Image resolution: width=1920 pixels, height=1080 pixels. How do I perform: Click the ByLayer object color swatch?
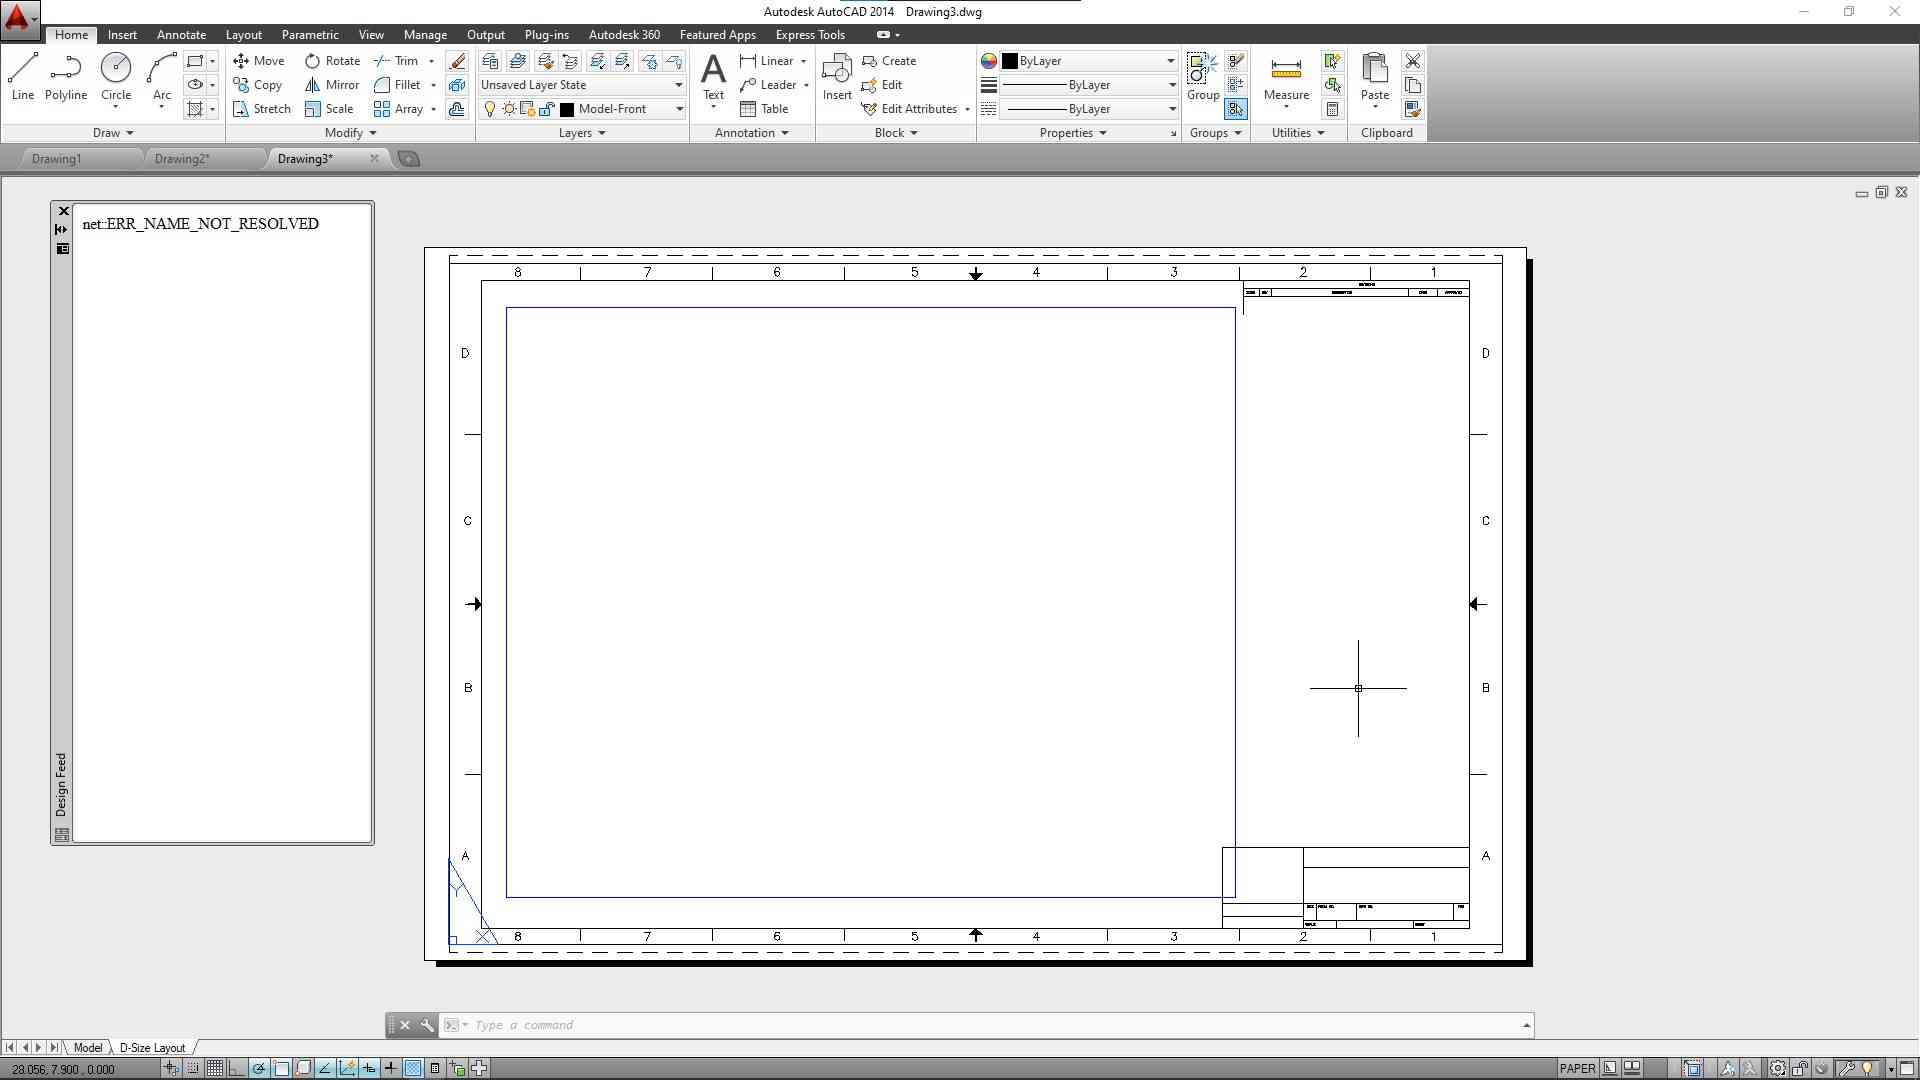[1010, 61]
